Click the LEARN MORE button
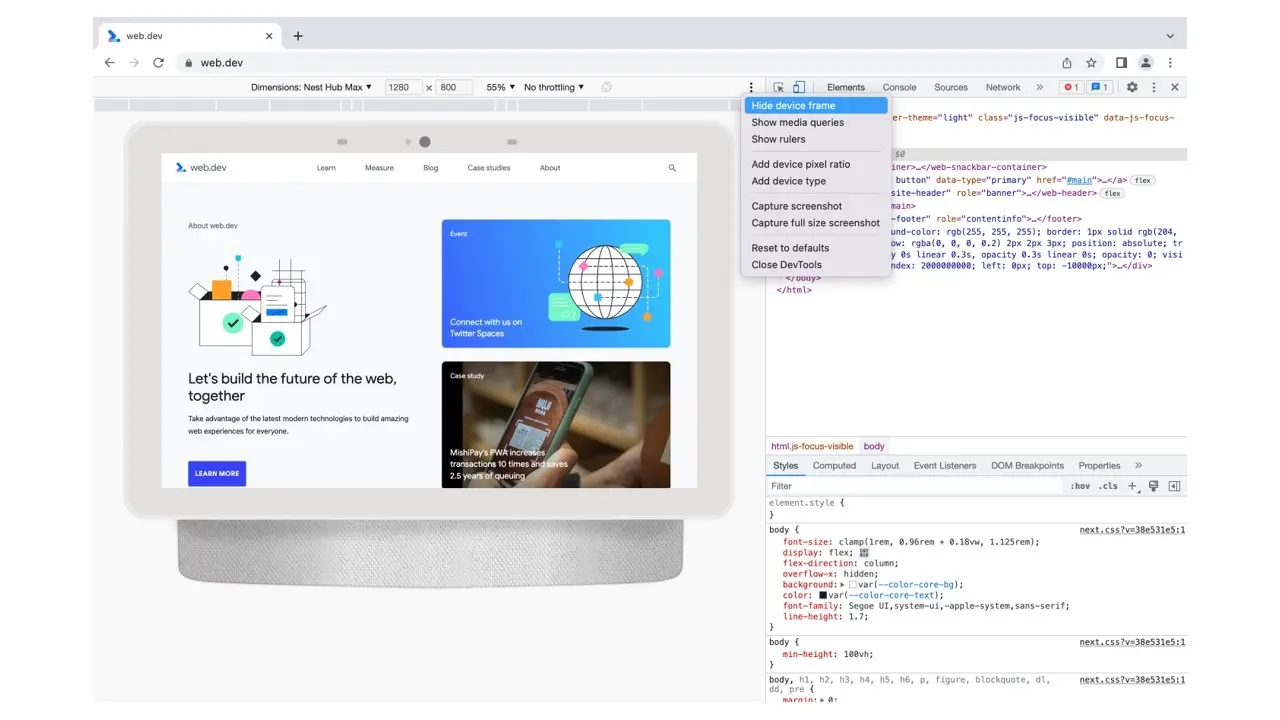Screen dimensions: 1280x720 217,474
